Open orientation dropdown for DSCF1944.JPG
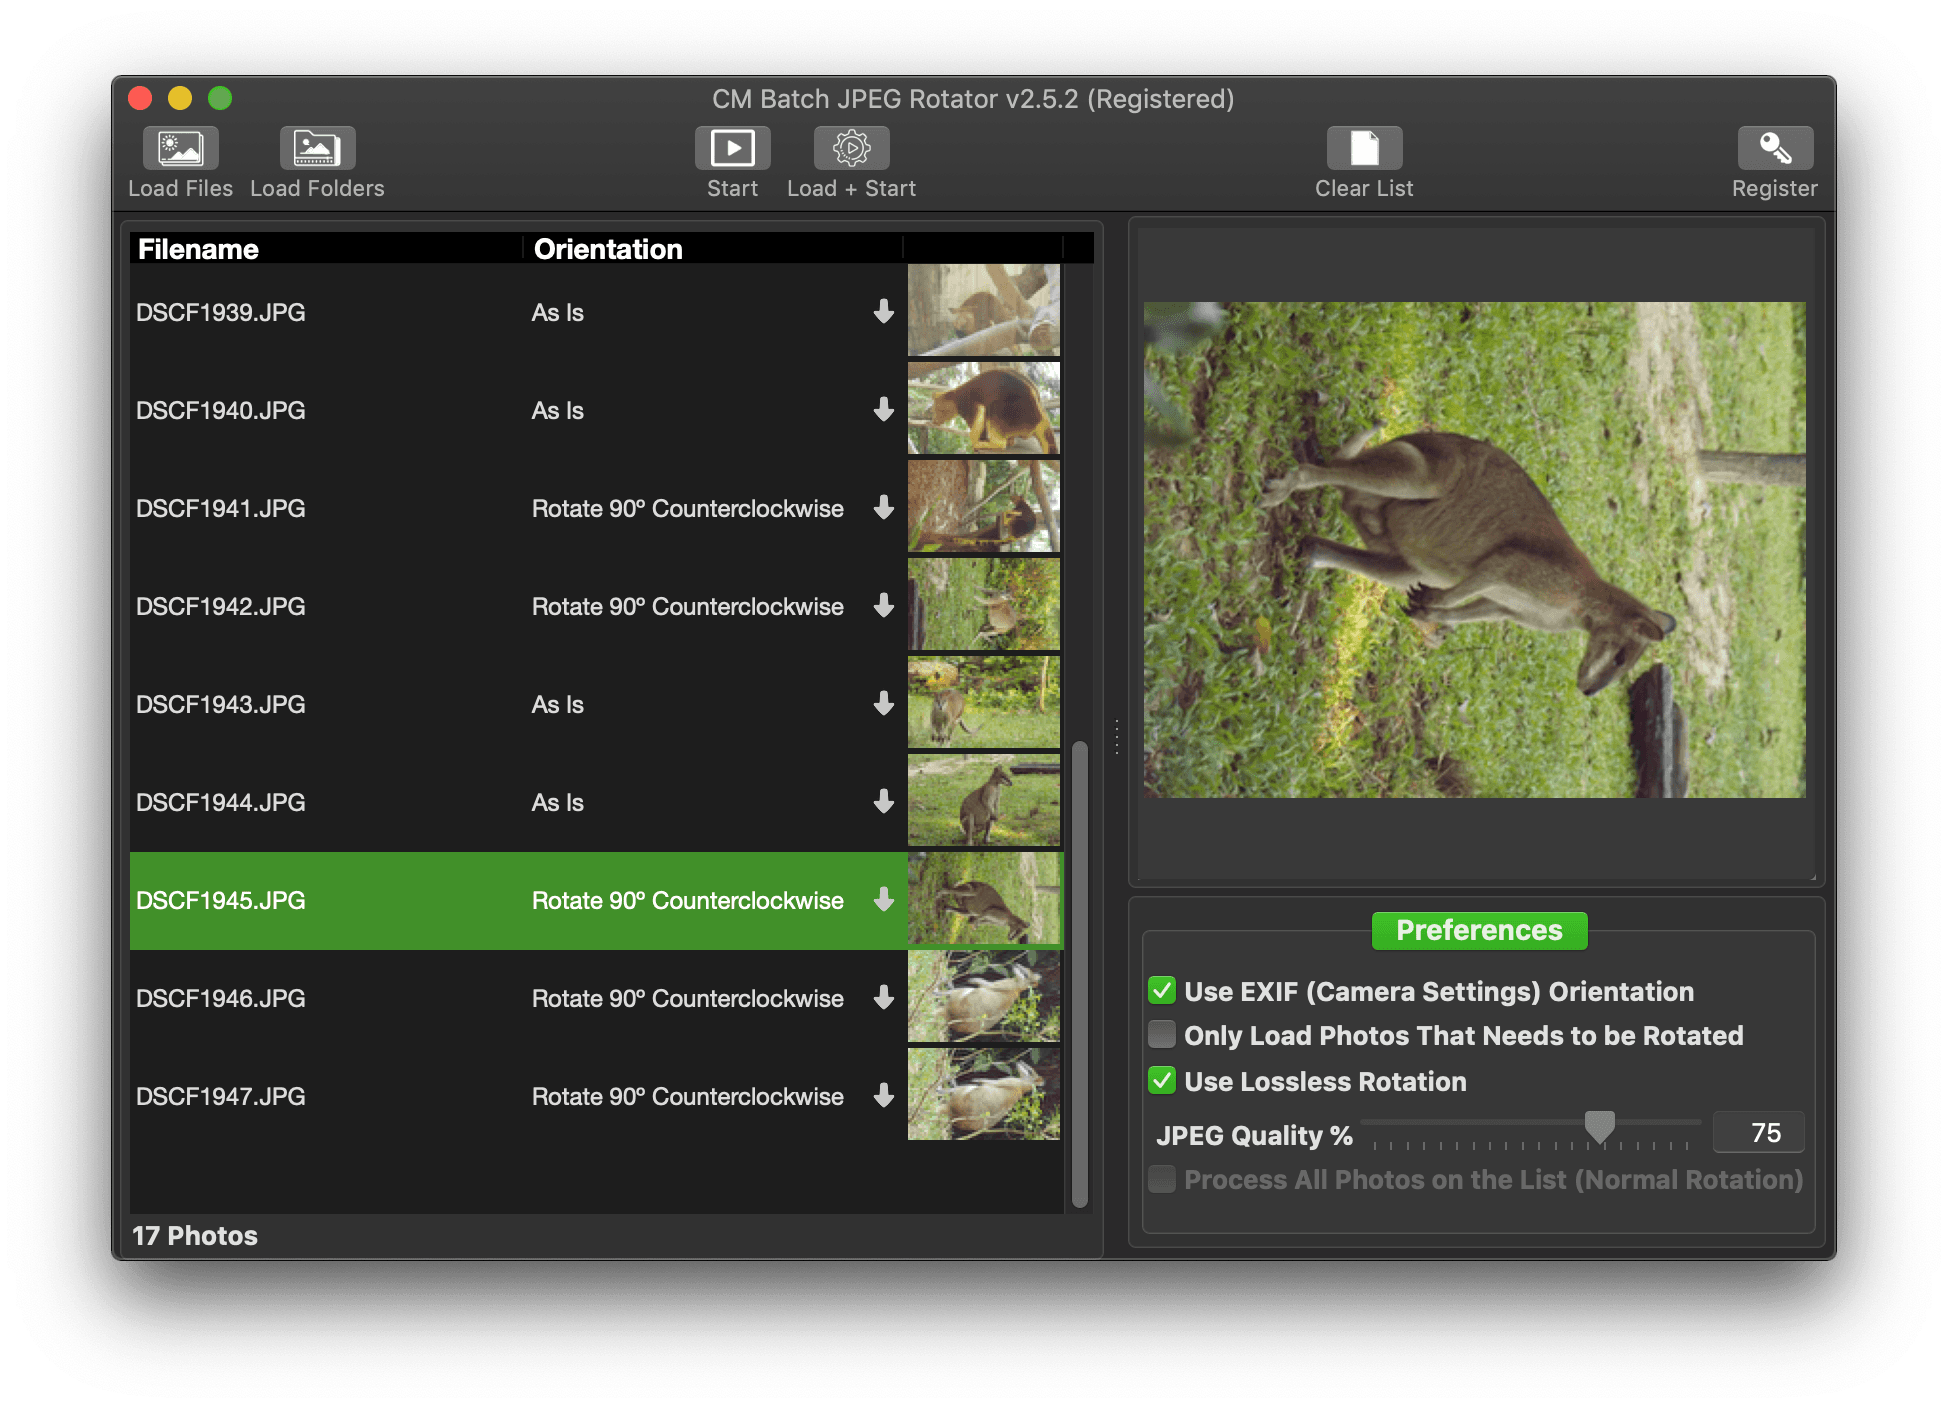 point(883,802)
